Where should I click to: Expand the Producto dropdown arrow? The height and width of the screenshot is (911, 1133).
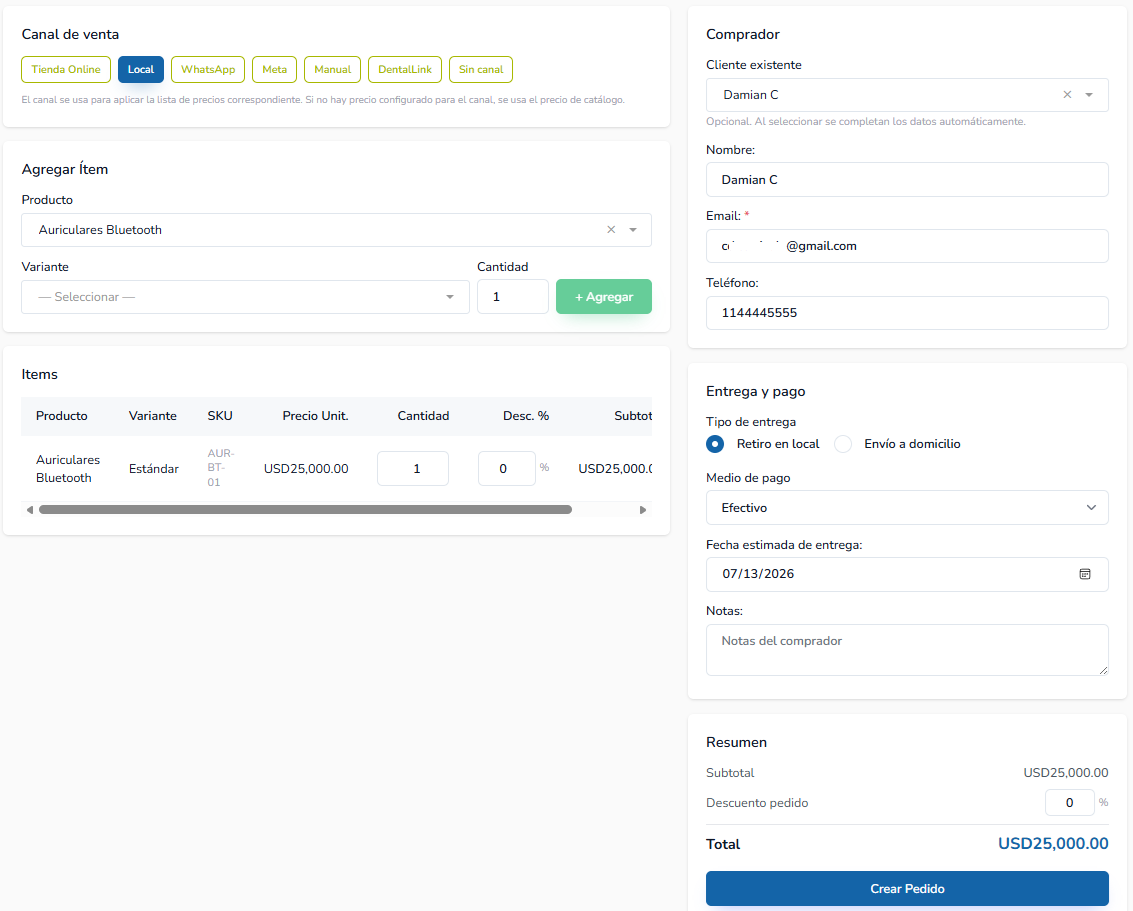[633, 230]
